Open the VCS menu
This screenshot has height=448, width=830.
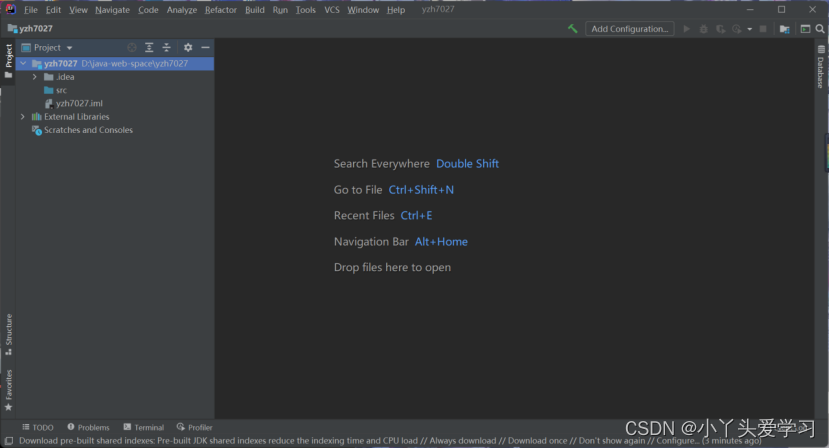(x=332, y=10)
